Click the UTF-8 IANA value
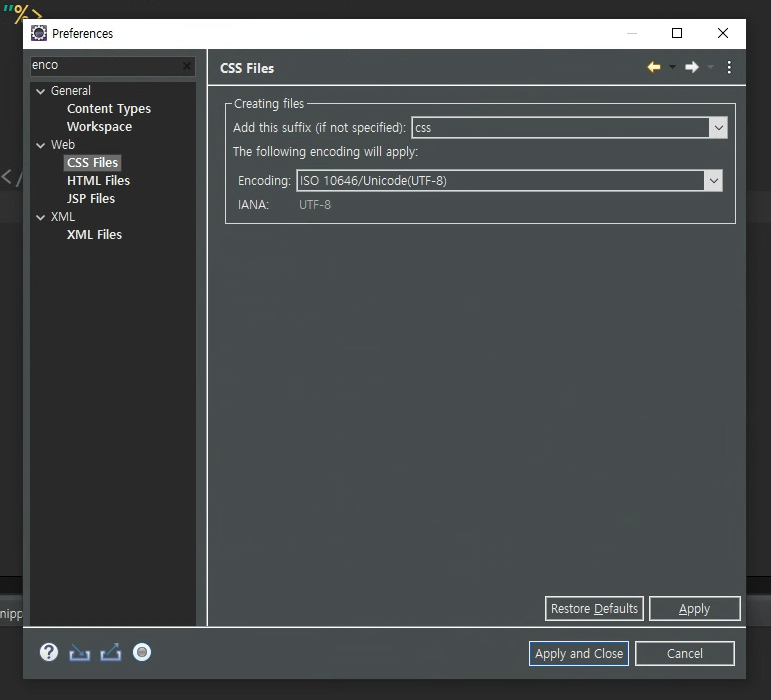Screen dimensions: 771x700 315,205
